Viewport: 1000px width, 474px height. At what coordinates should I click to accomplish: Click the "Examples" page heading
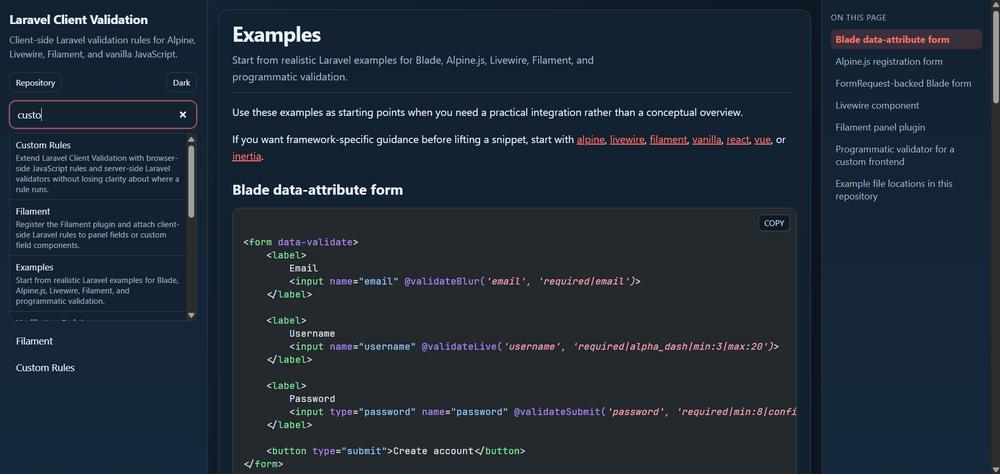(x=277, y=35)
